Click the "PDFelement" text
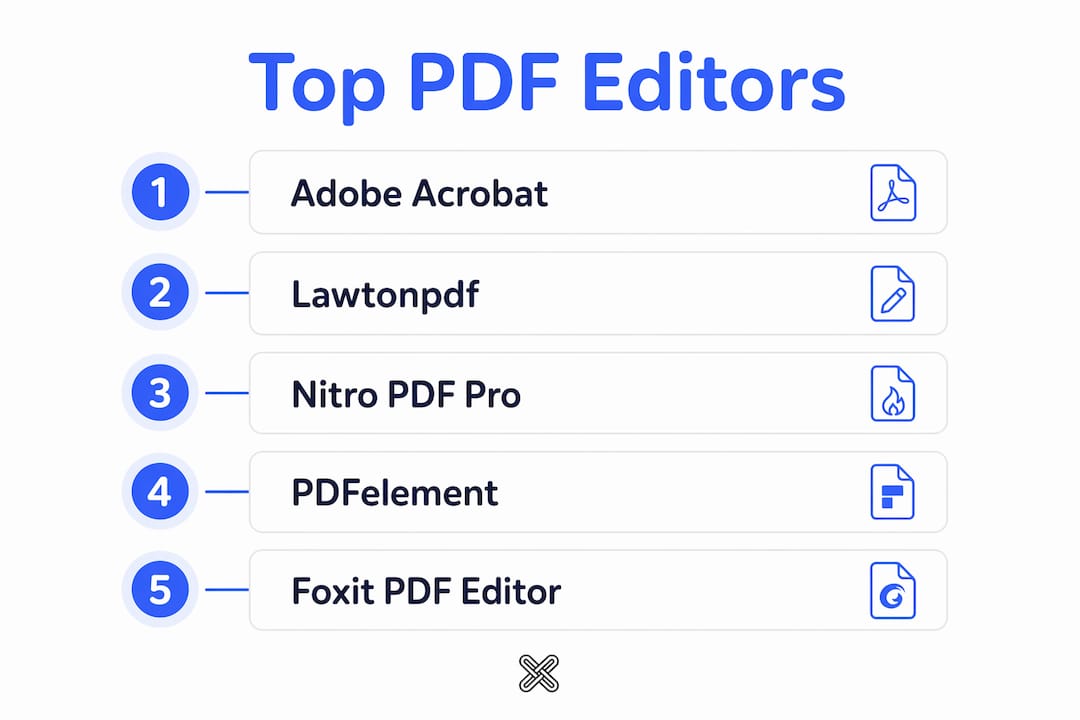 [395, 493]
